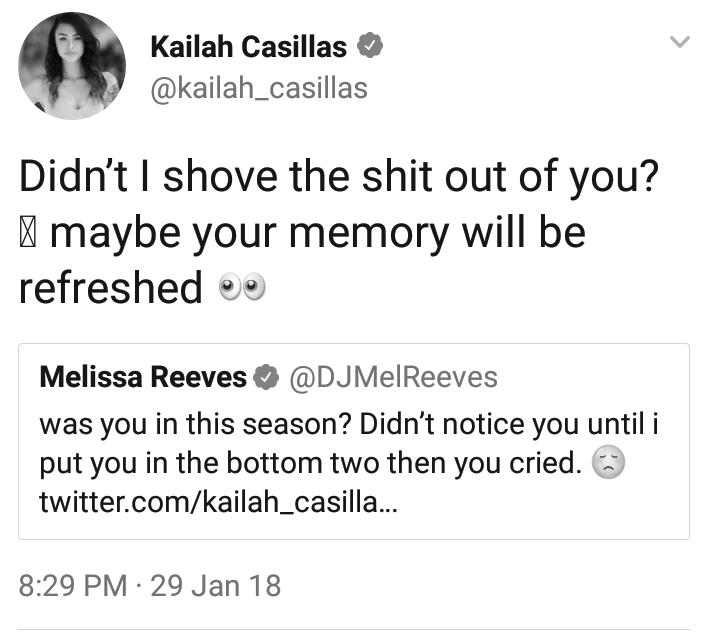Open Kailah Casillas' profile photo
Screen dimensions: 714x636
point(72,66)
